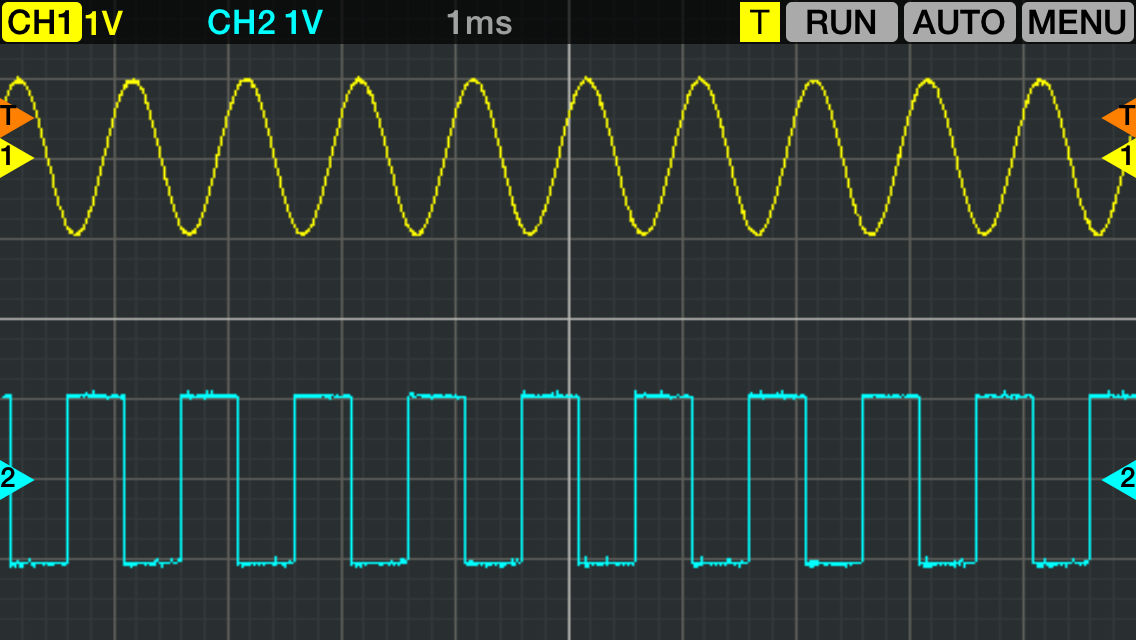Grab the left orange trigger level marker
This screenshot has width=1136, height=640.
pyautogui.click(x=14, y=117)
